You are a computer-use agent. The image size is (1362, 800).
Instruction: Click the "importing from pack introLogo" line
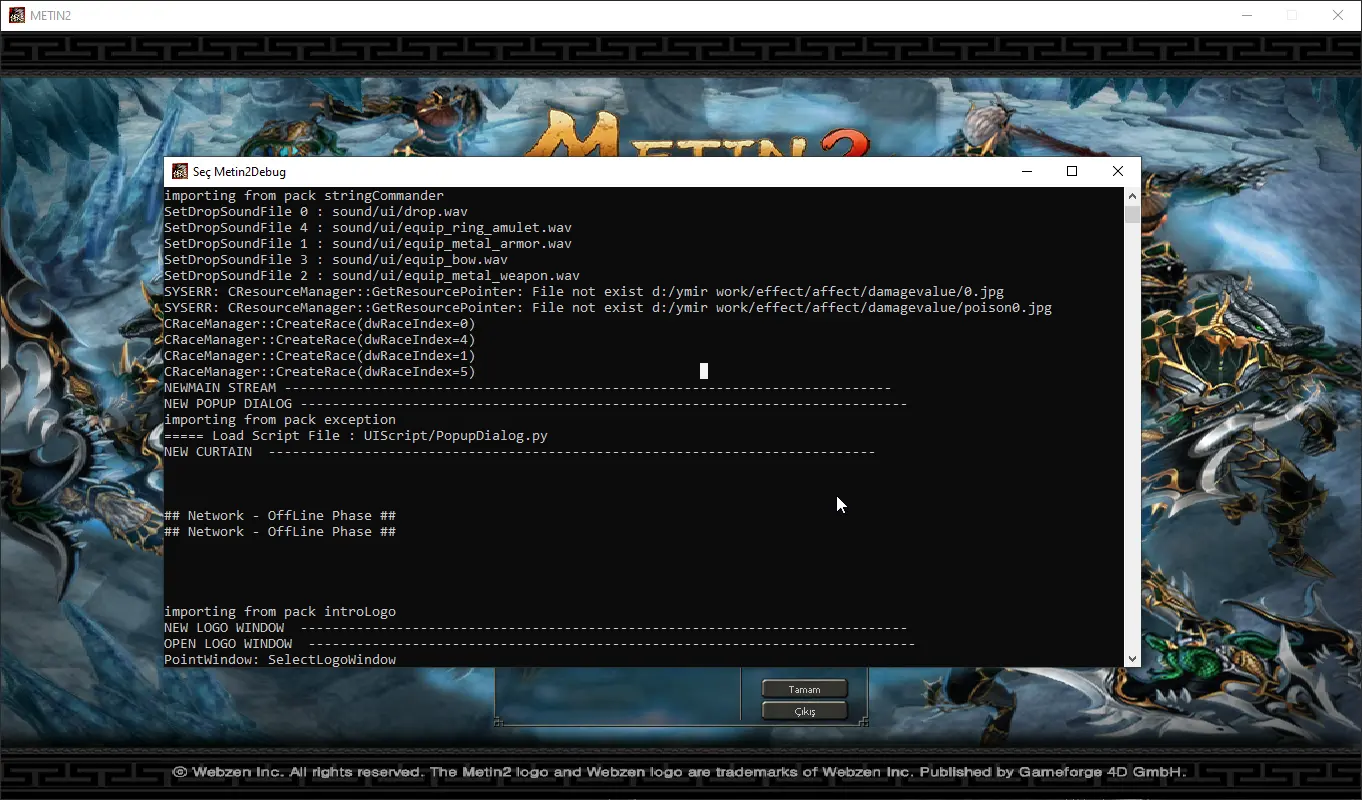280,612
